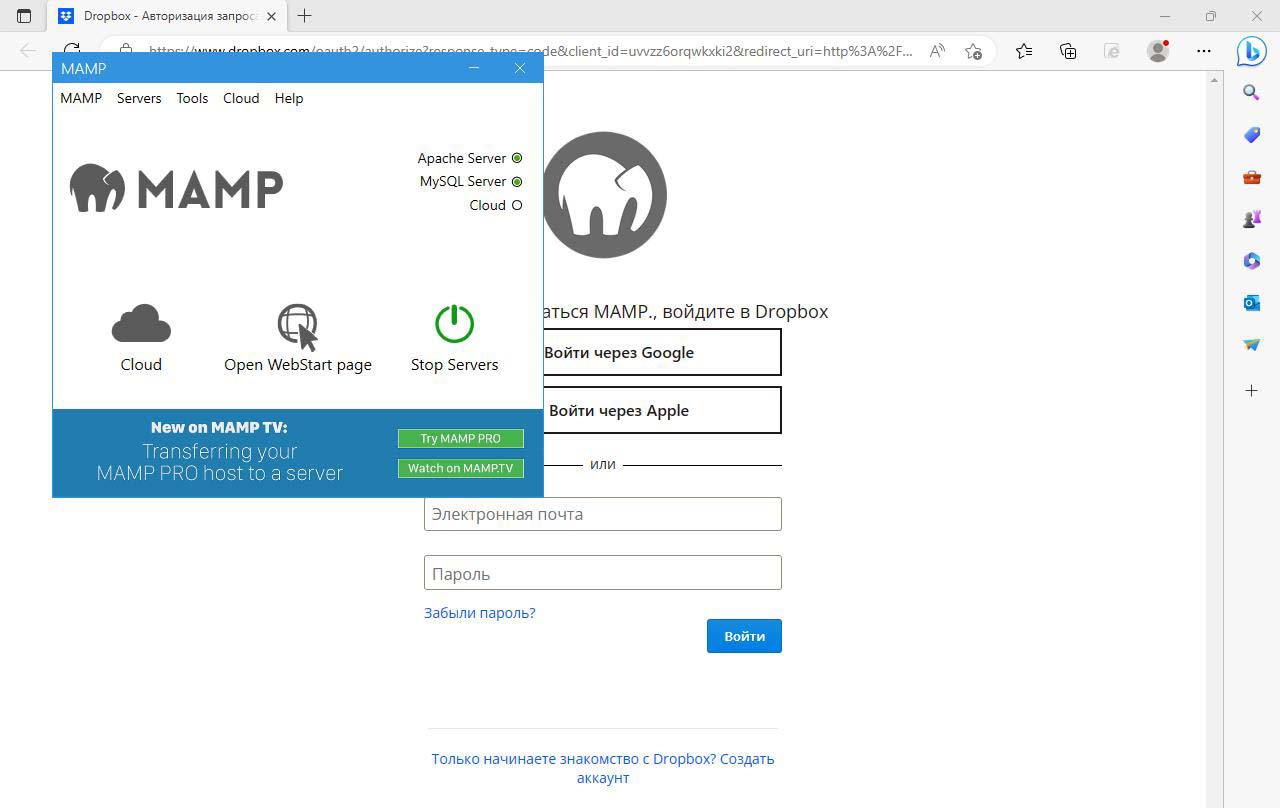Open the Servers menu
The width and height of the screenshot is (1280, 808).
point(139,98)
